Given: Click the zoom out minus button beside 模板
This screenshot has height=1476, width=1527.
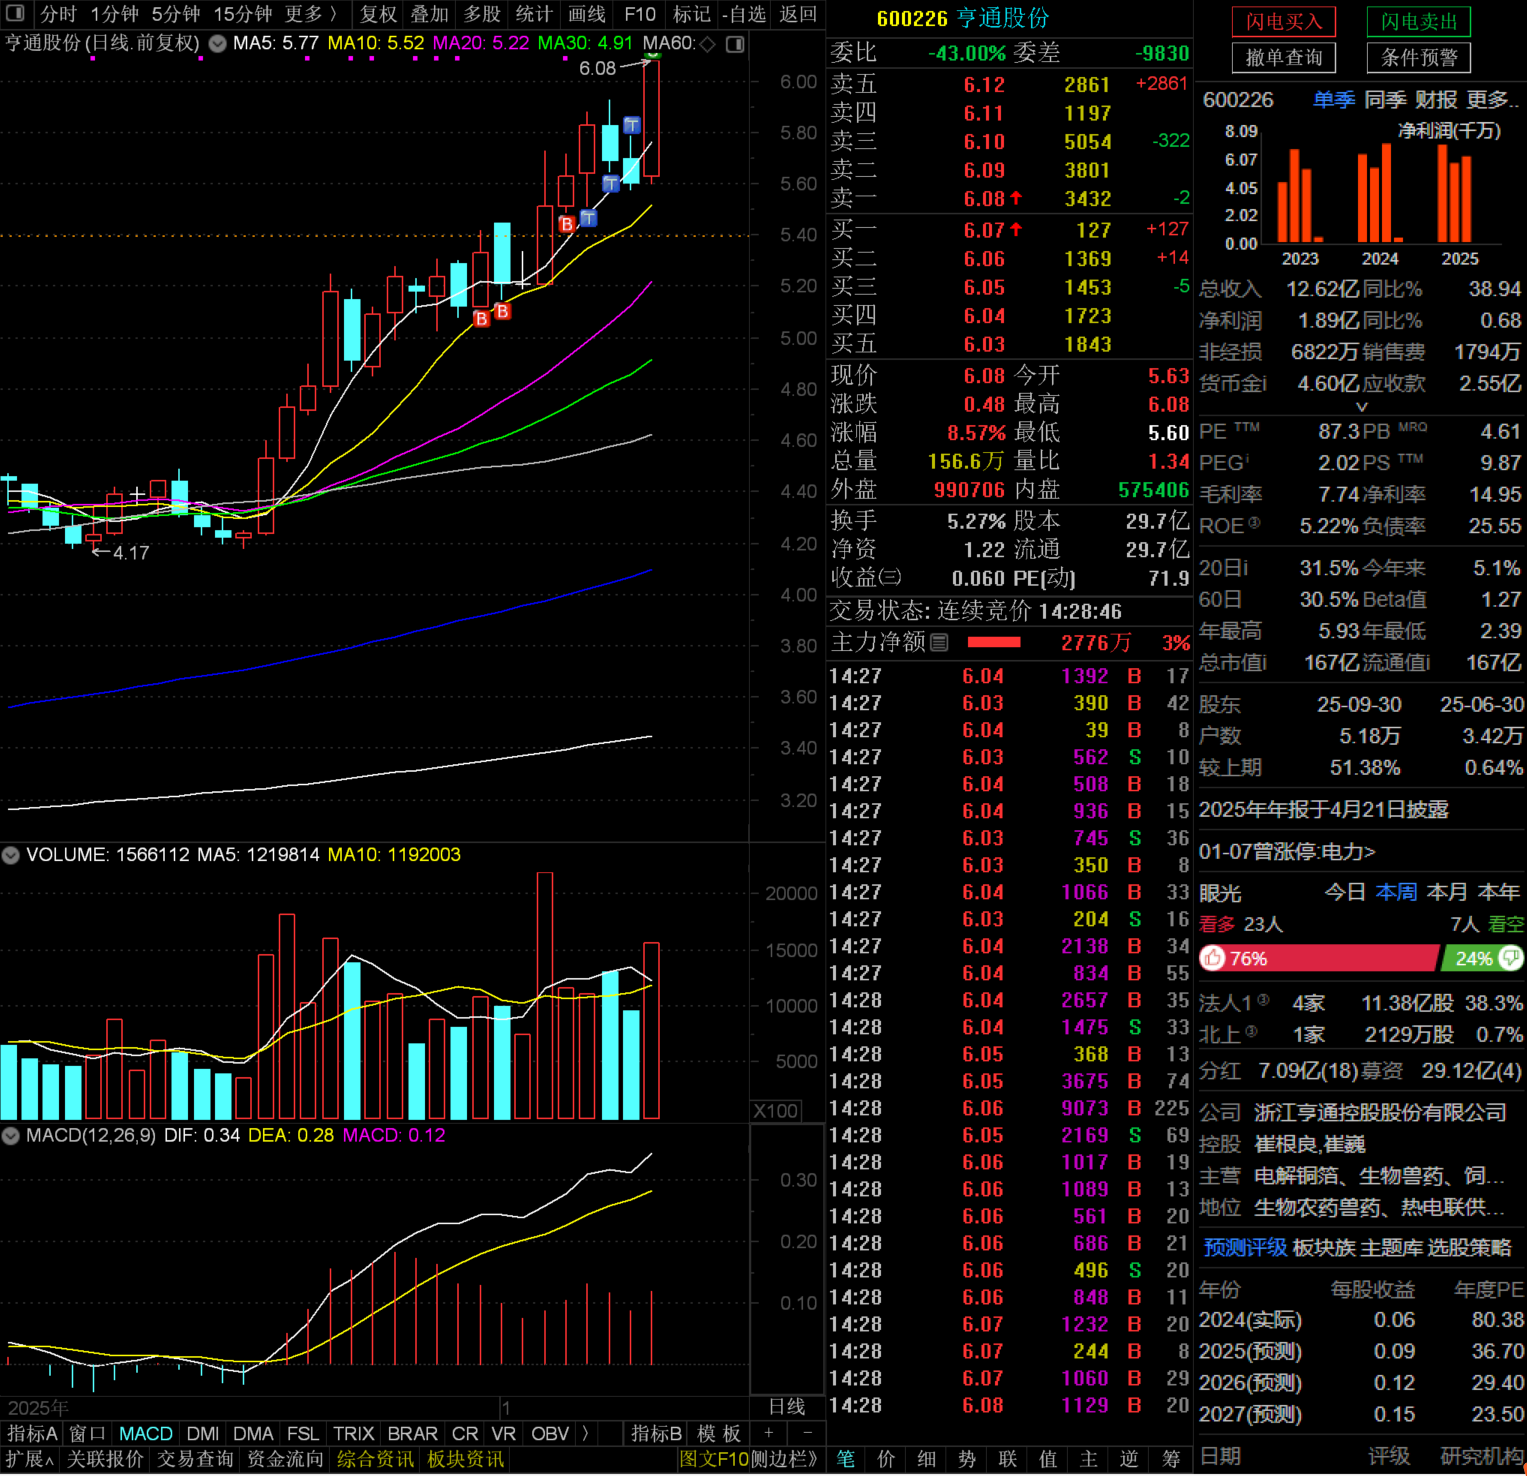Looking at the screenshot, I should click(x=808, y=1433).
